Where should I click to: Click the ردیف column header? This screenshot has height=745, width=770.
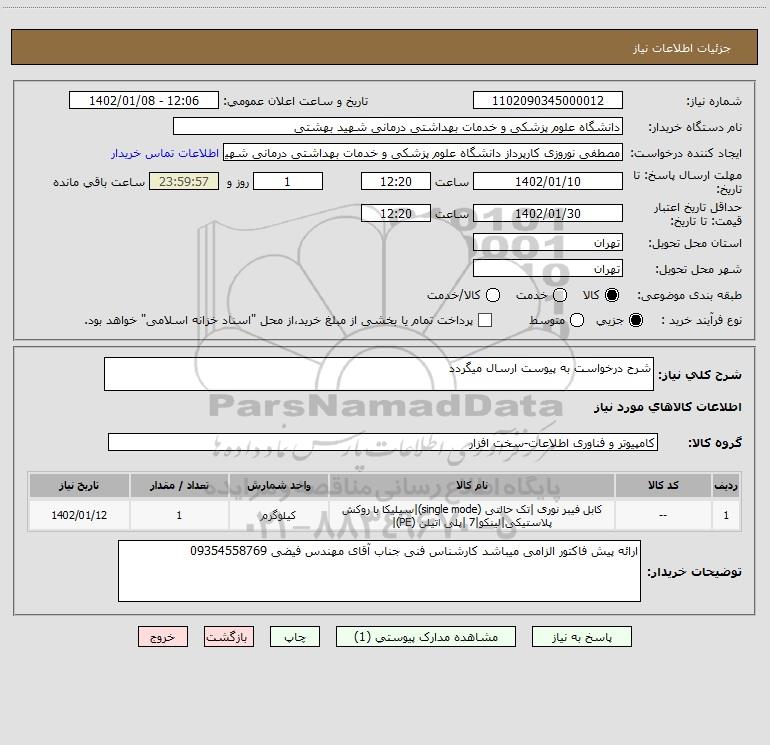point(726,485)
